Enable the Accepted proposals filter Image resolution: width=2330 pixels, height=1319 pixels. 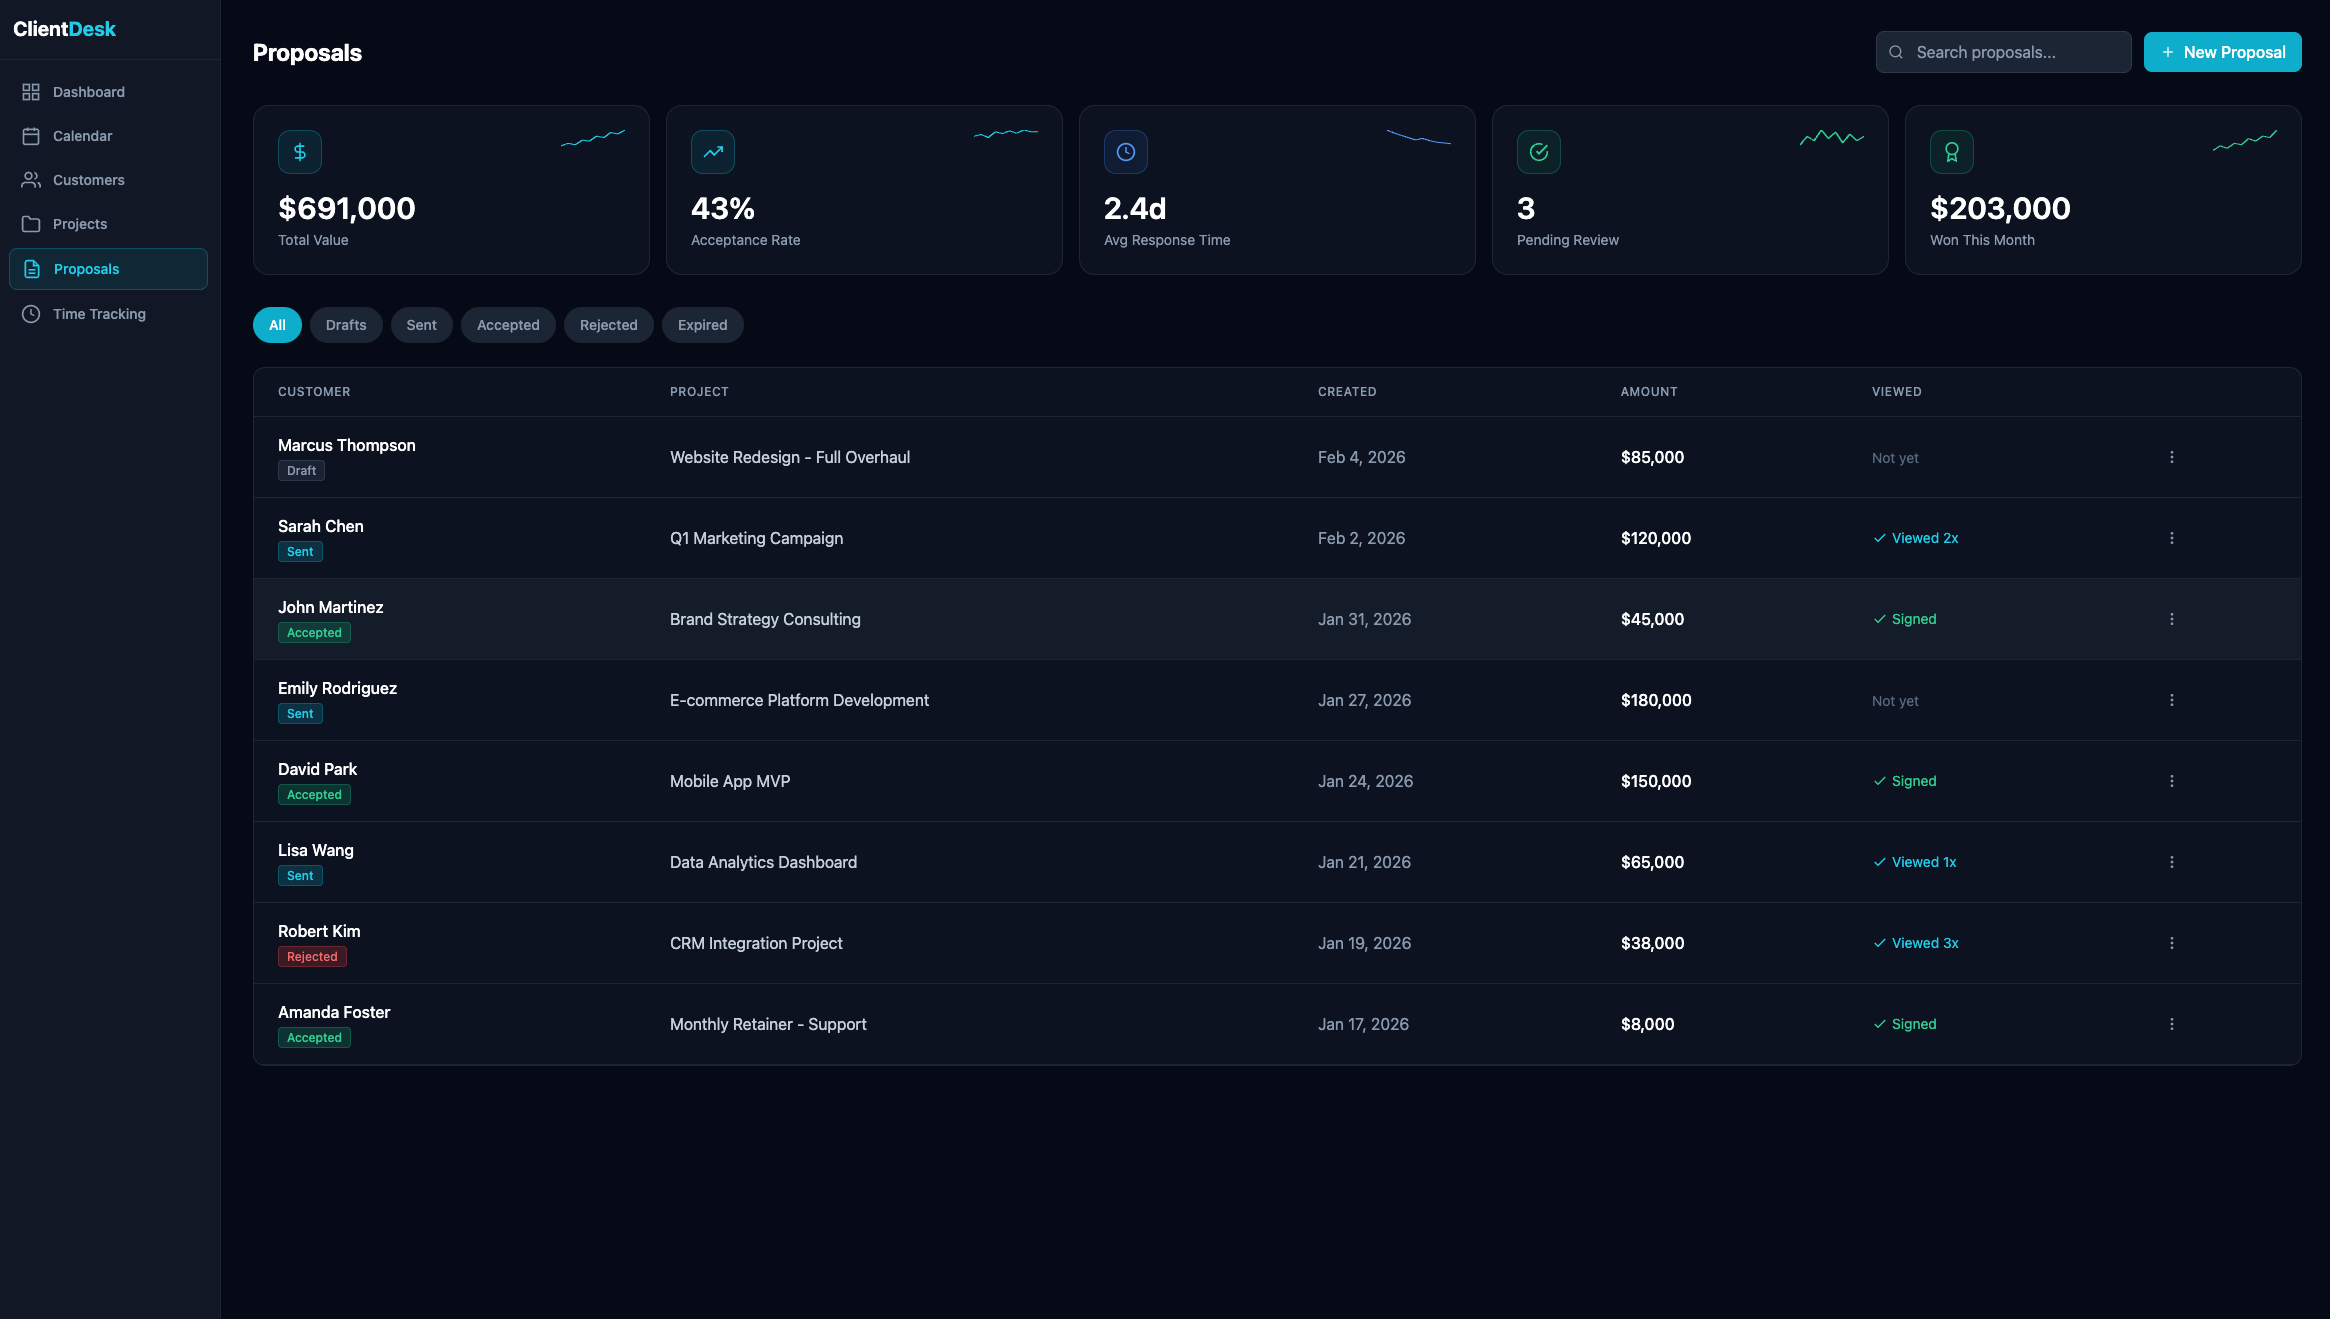(x=508, y=324)
